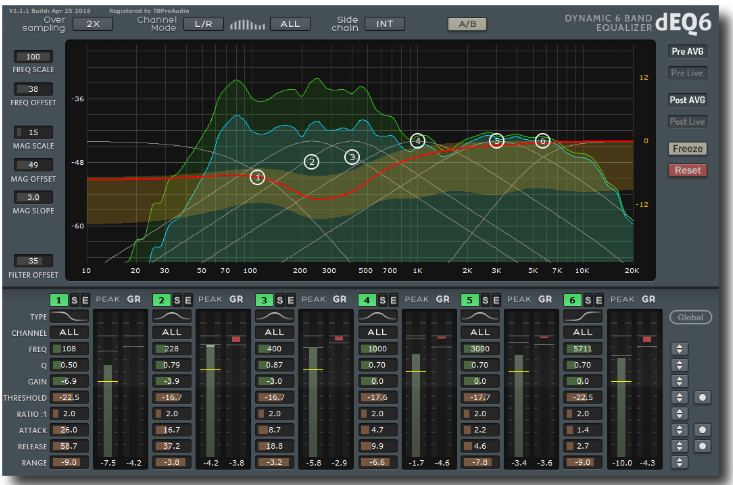Click the global stepper arrows for the RANGE row
The image size is (733, 485).
(679, 463)
